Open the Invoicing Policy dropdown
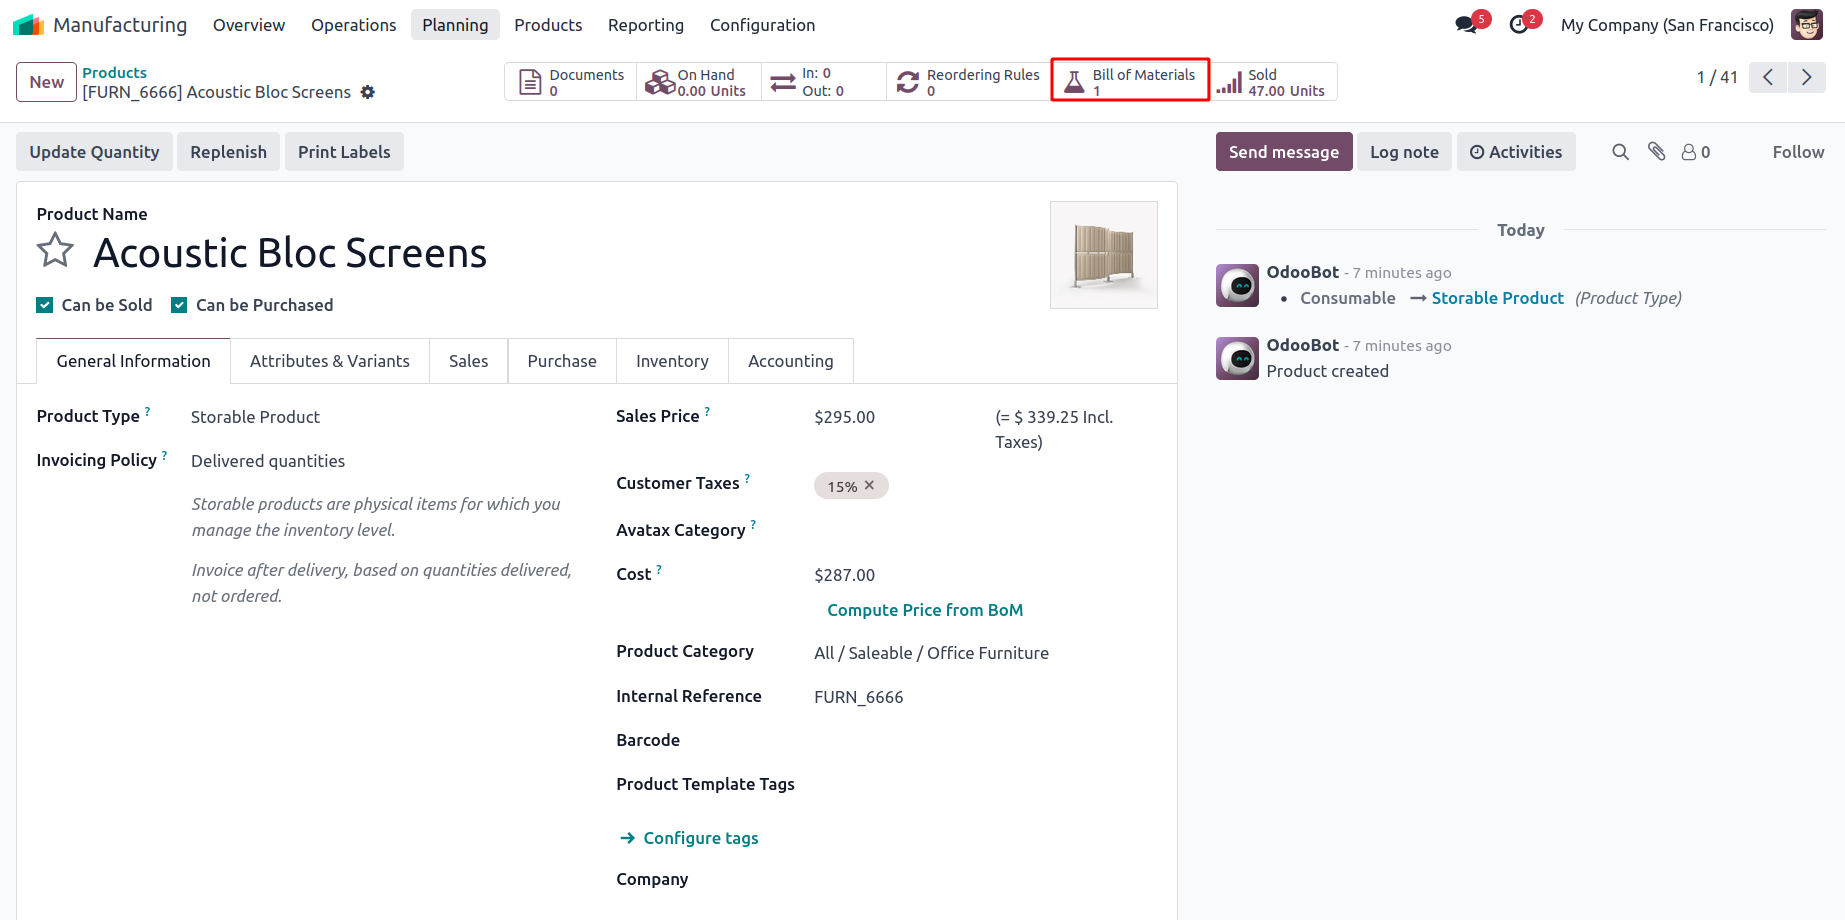The height and width of the screenshot is (920, 1845). tap(380, 461)
